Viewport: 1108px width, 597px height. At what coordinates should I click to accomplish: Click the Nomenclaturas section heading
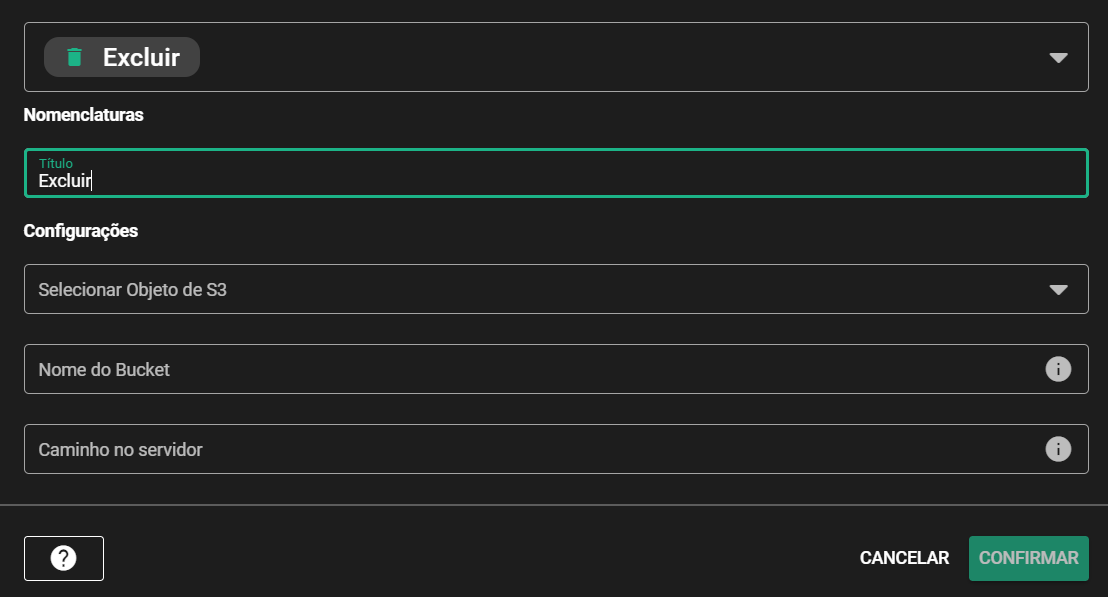click(x=84, y=115)
